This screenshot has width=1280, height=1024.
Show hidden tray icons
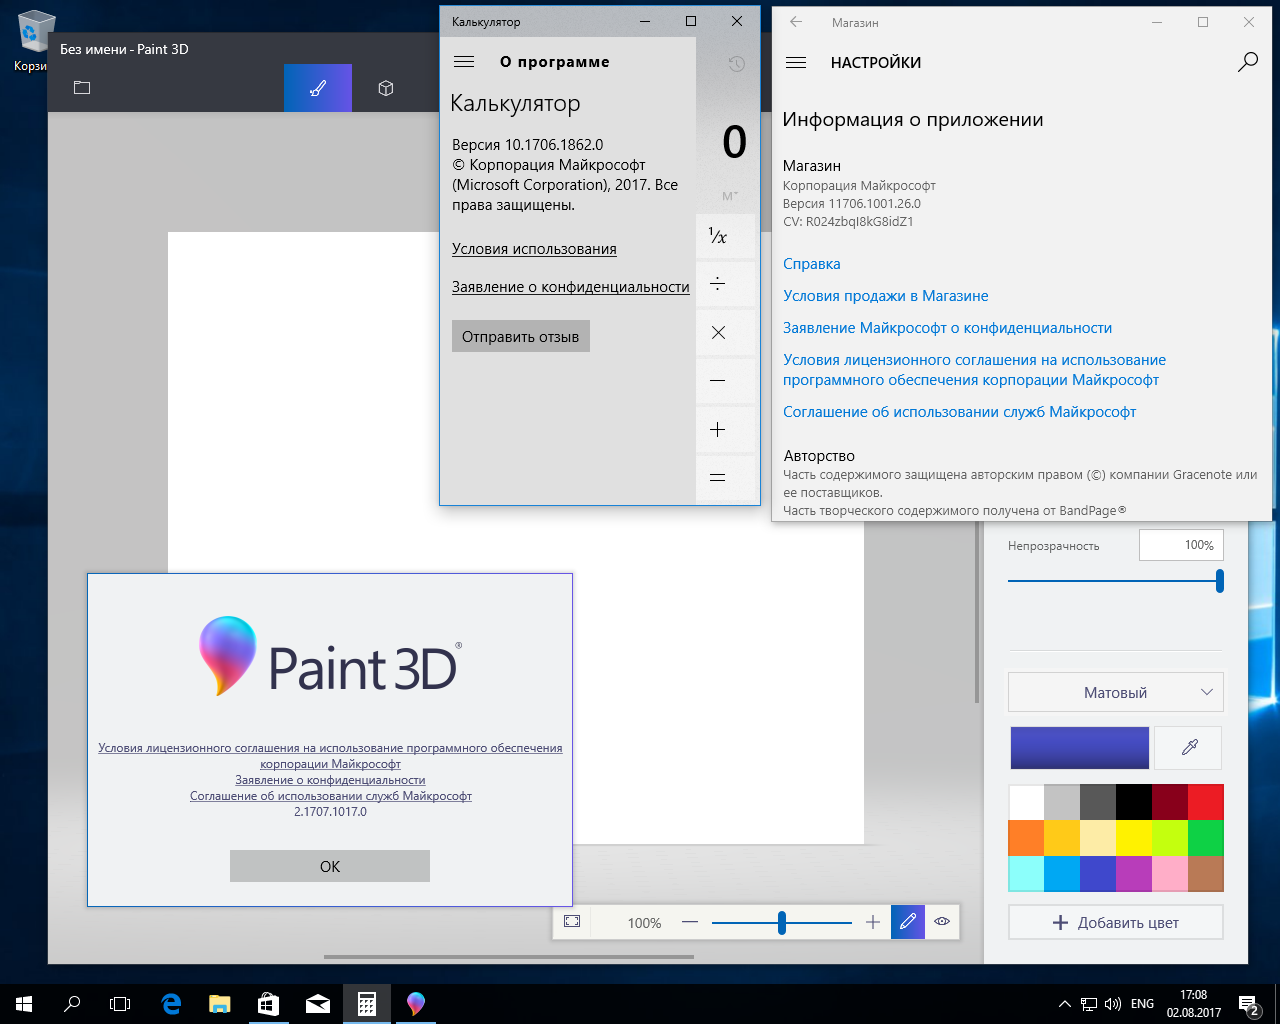pos(1064,1004)
